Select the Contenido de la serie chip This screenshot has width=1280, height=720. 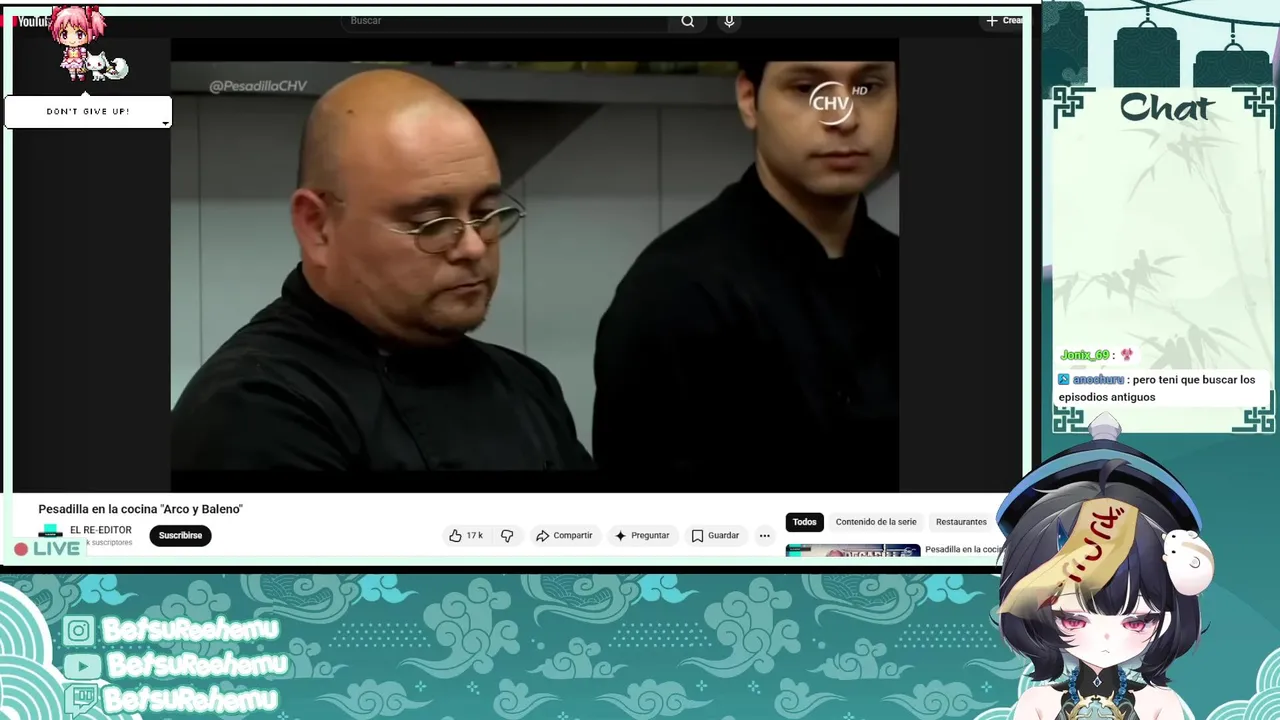click(x=876, y=522)
